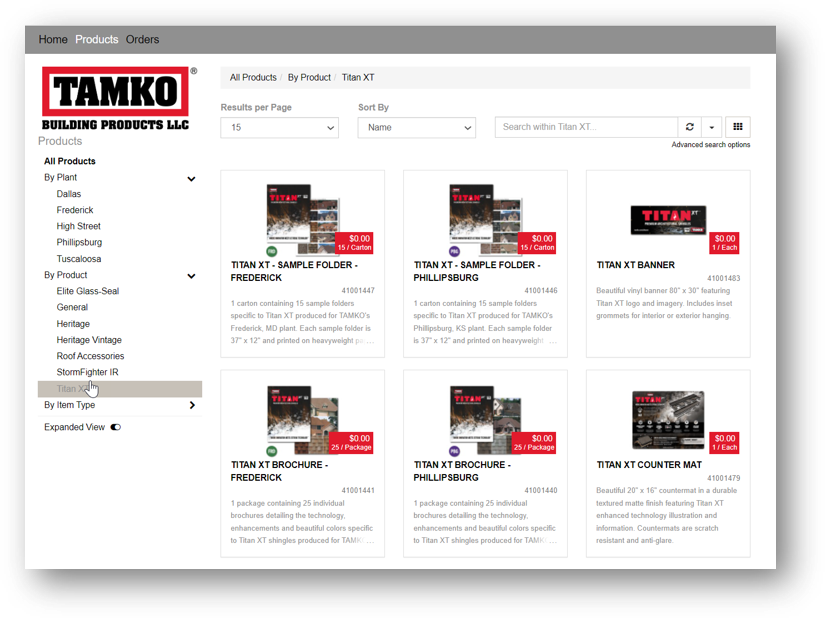Collapse the By Plant section
826x619 pixels.
(x=192, y=178)
